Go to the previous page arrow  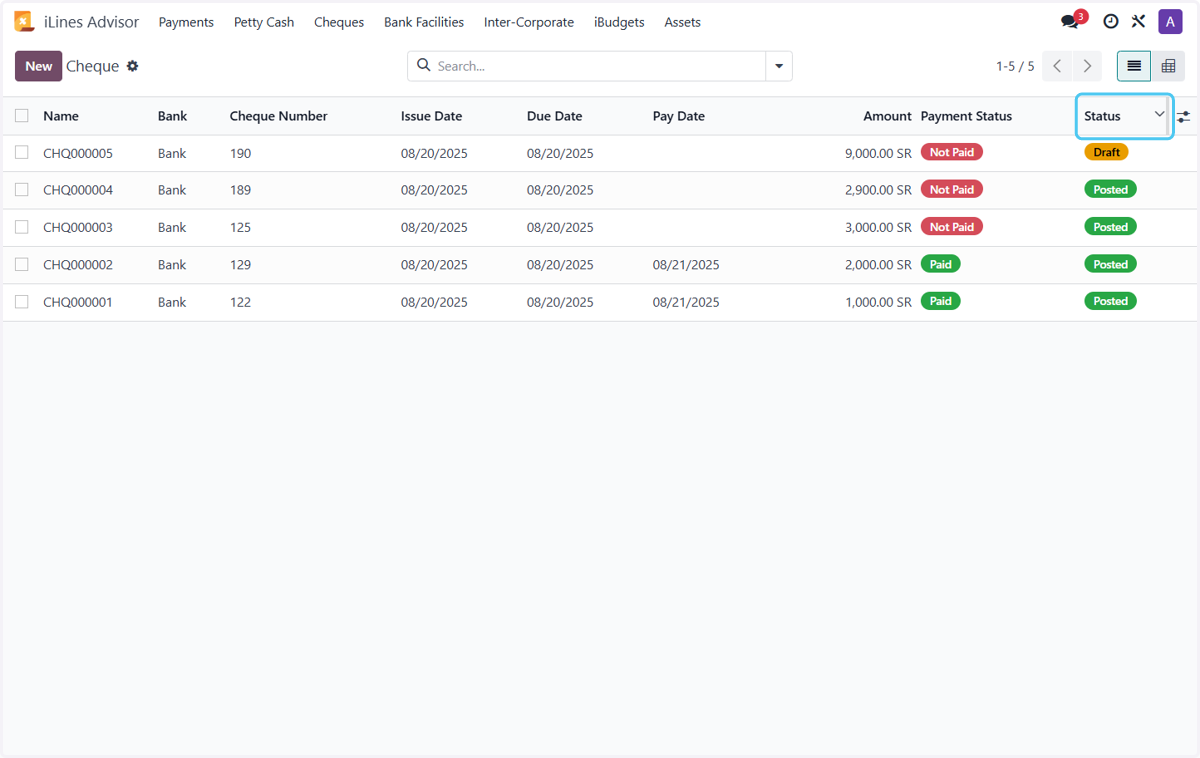point(1057,66)
